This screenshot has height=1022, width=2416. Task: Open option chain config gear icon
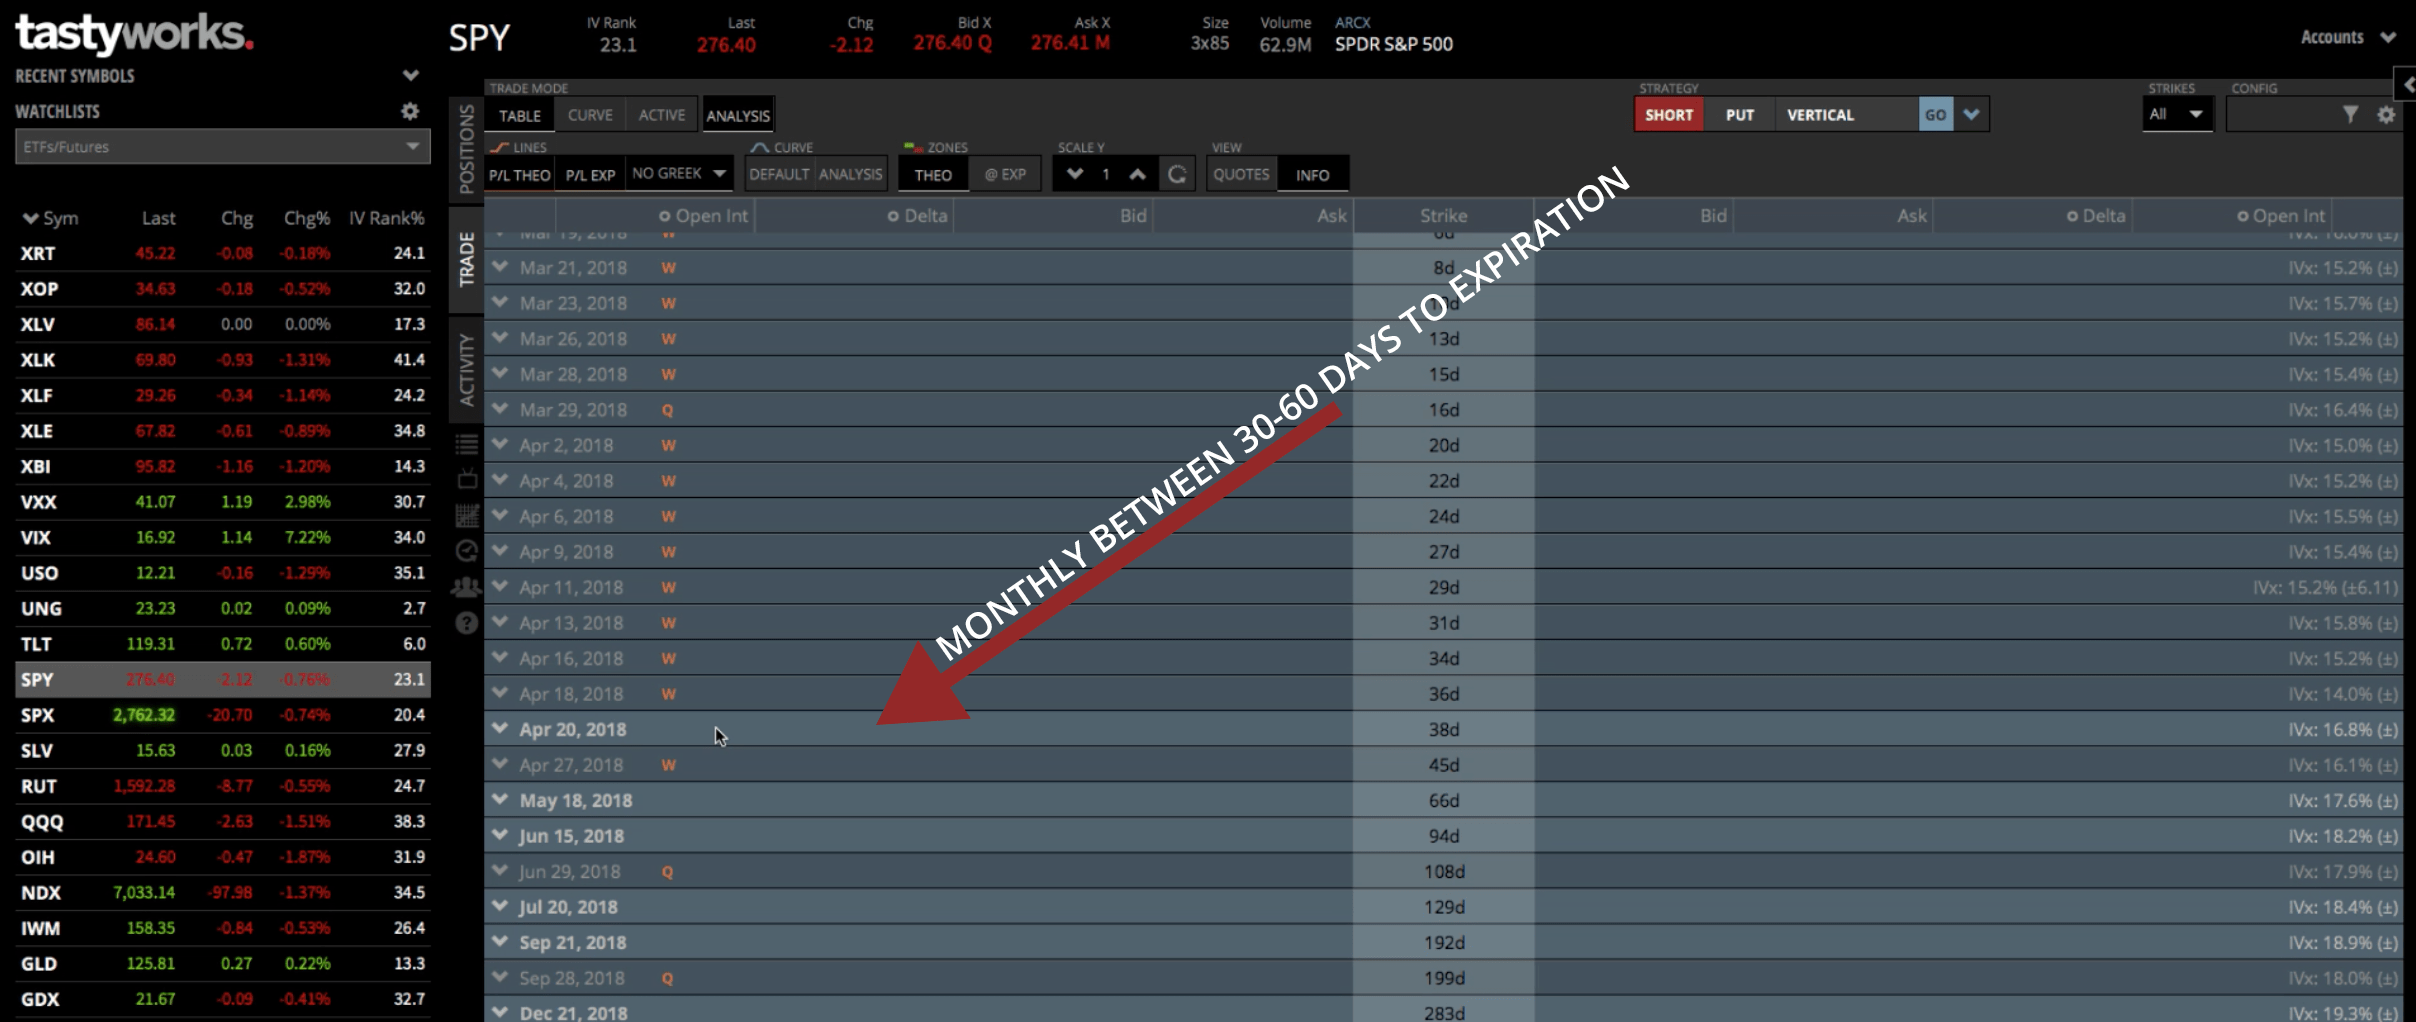pos(2386,115)
